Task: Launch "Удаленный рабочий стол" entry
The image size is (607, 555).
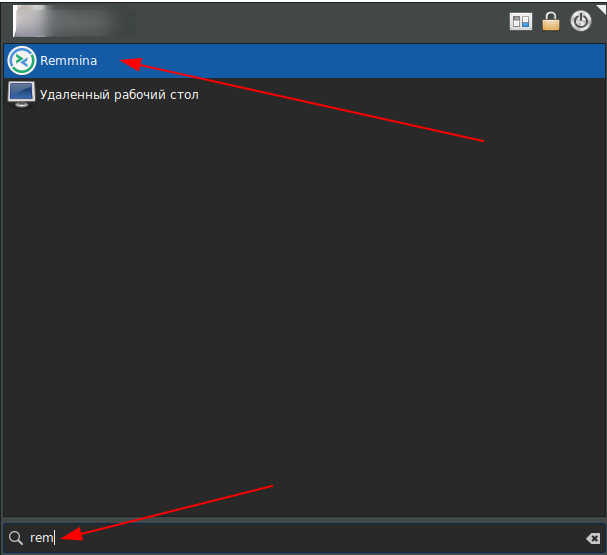Action: click(x=304, y=94)
